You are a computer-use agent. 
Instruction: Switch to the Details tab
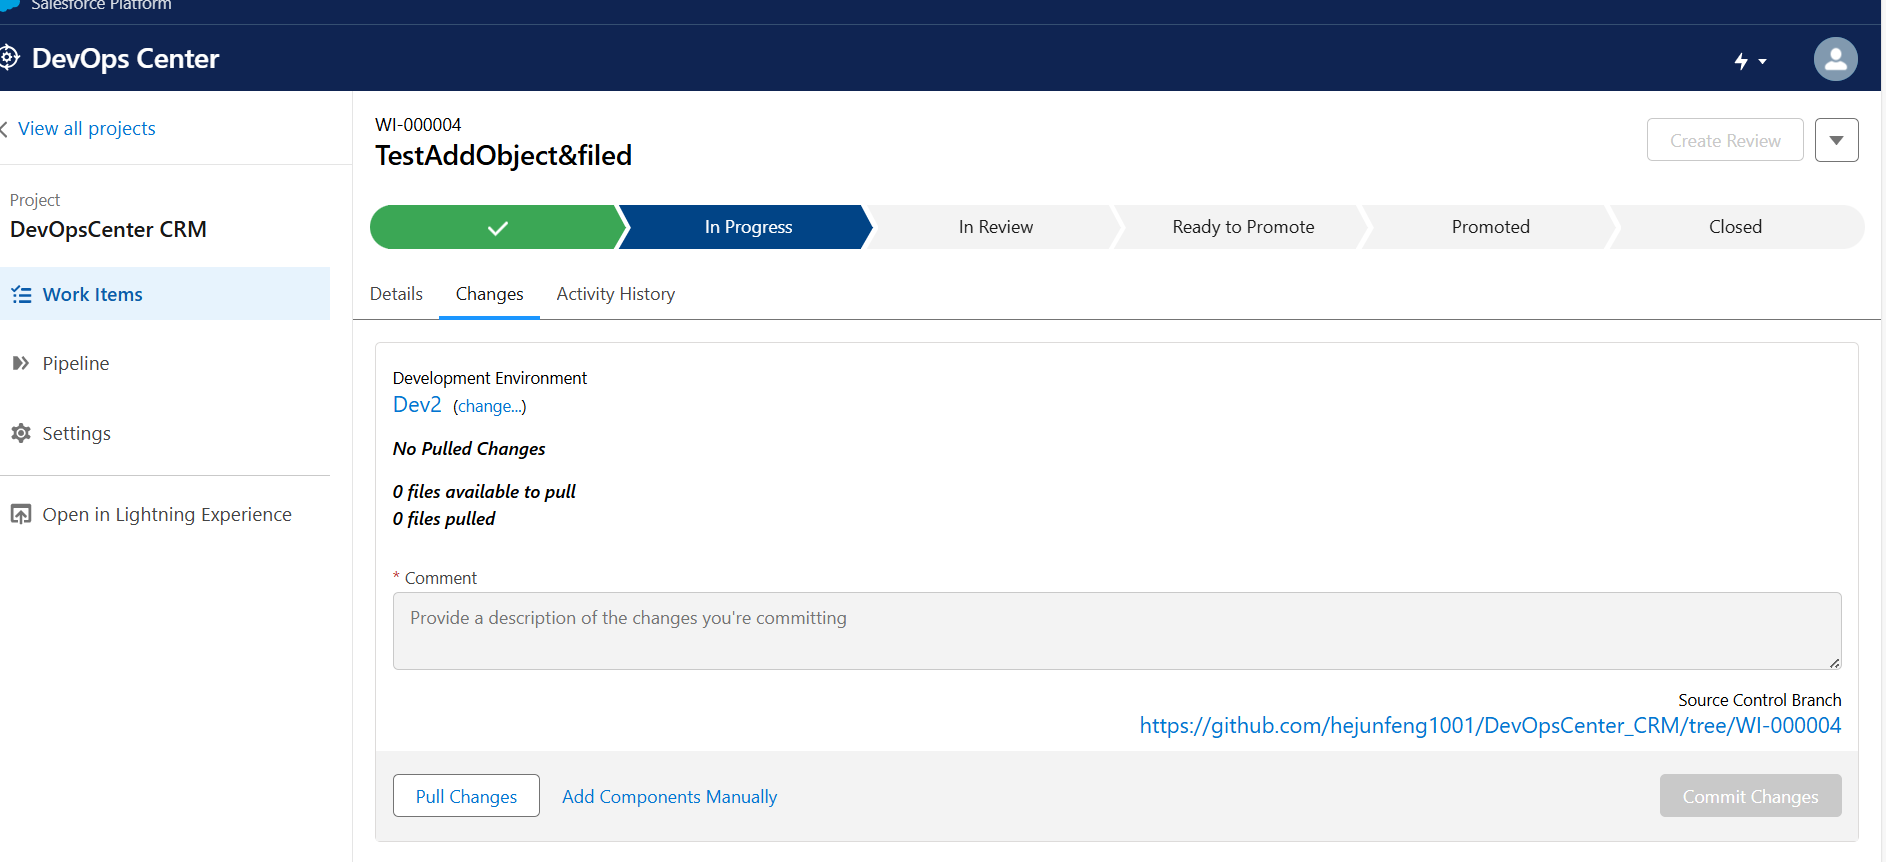tap(396, 294)
